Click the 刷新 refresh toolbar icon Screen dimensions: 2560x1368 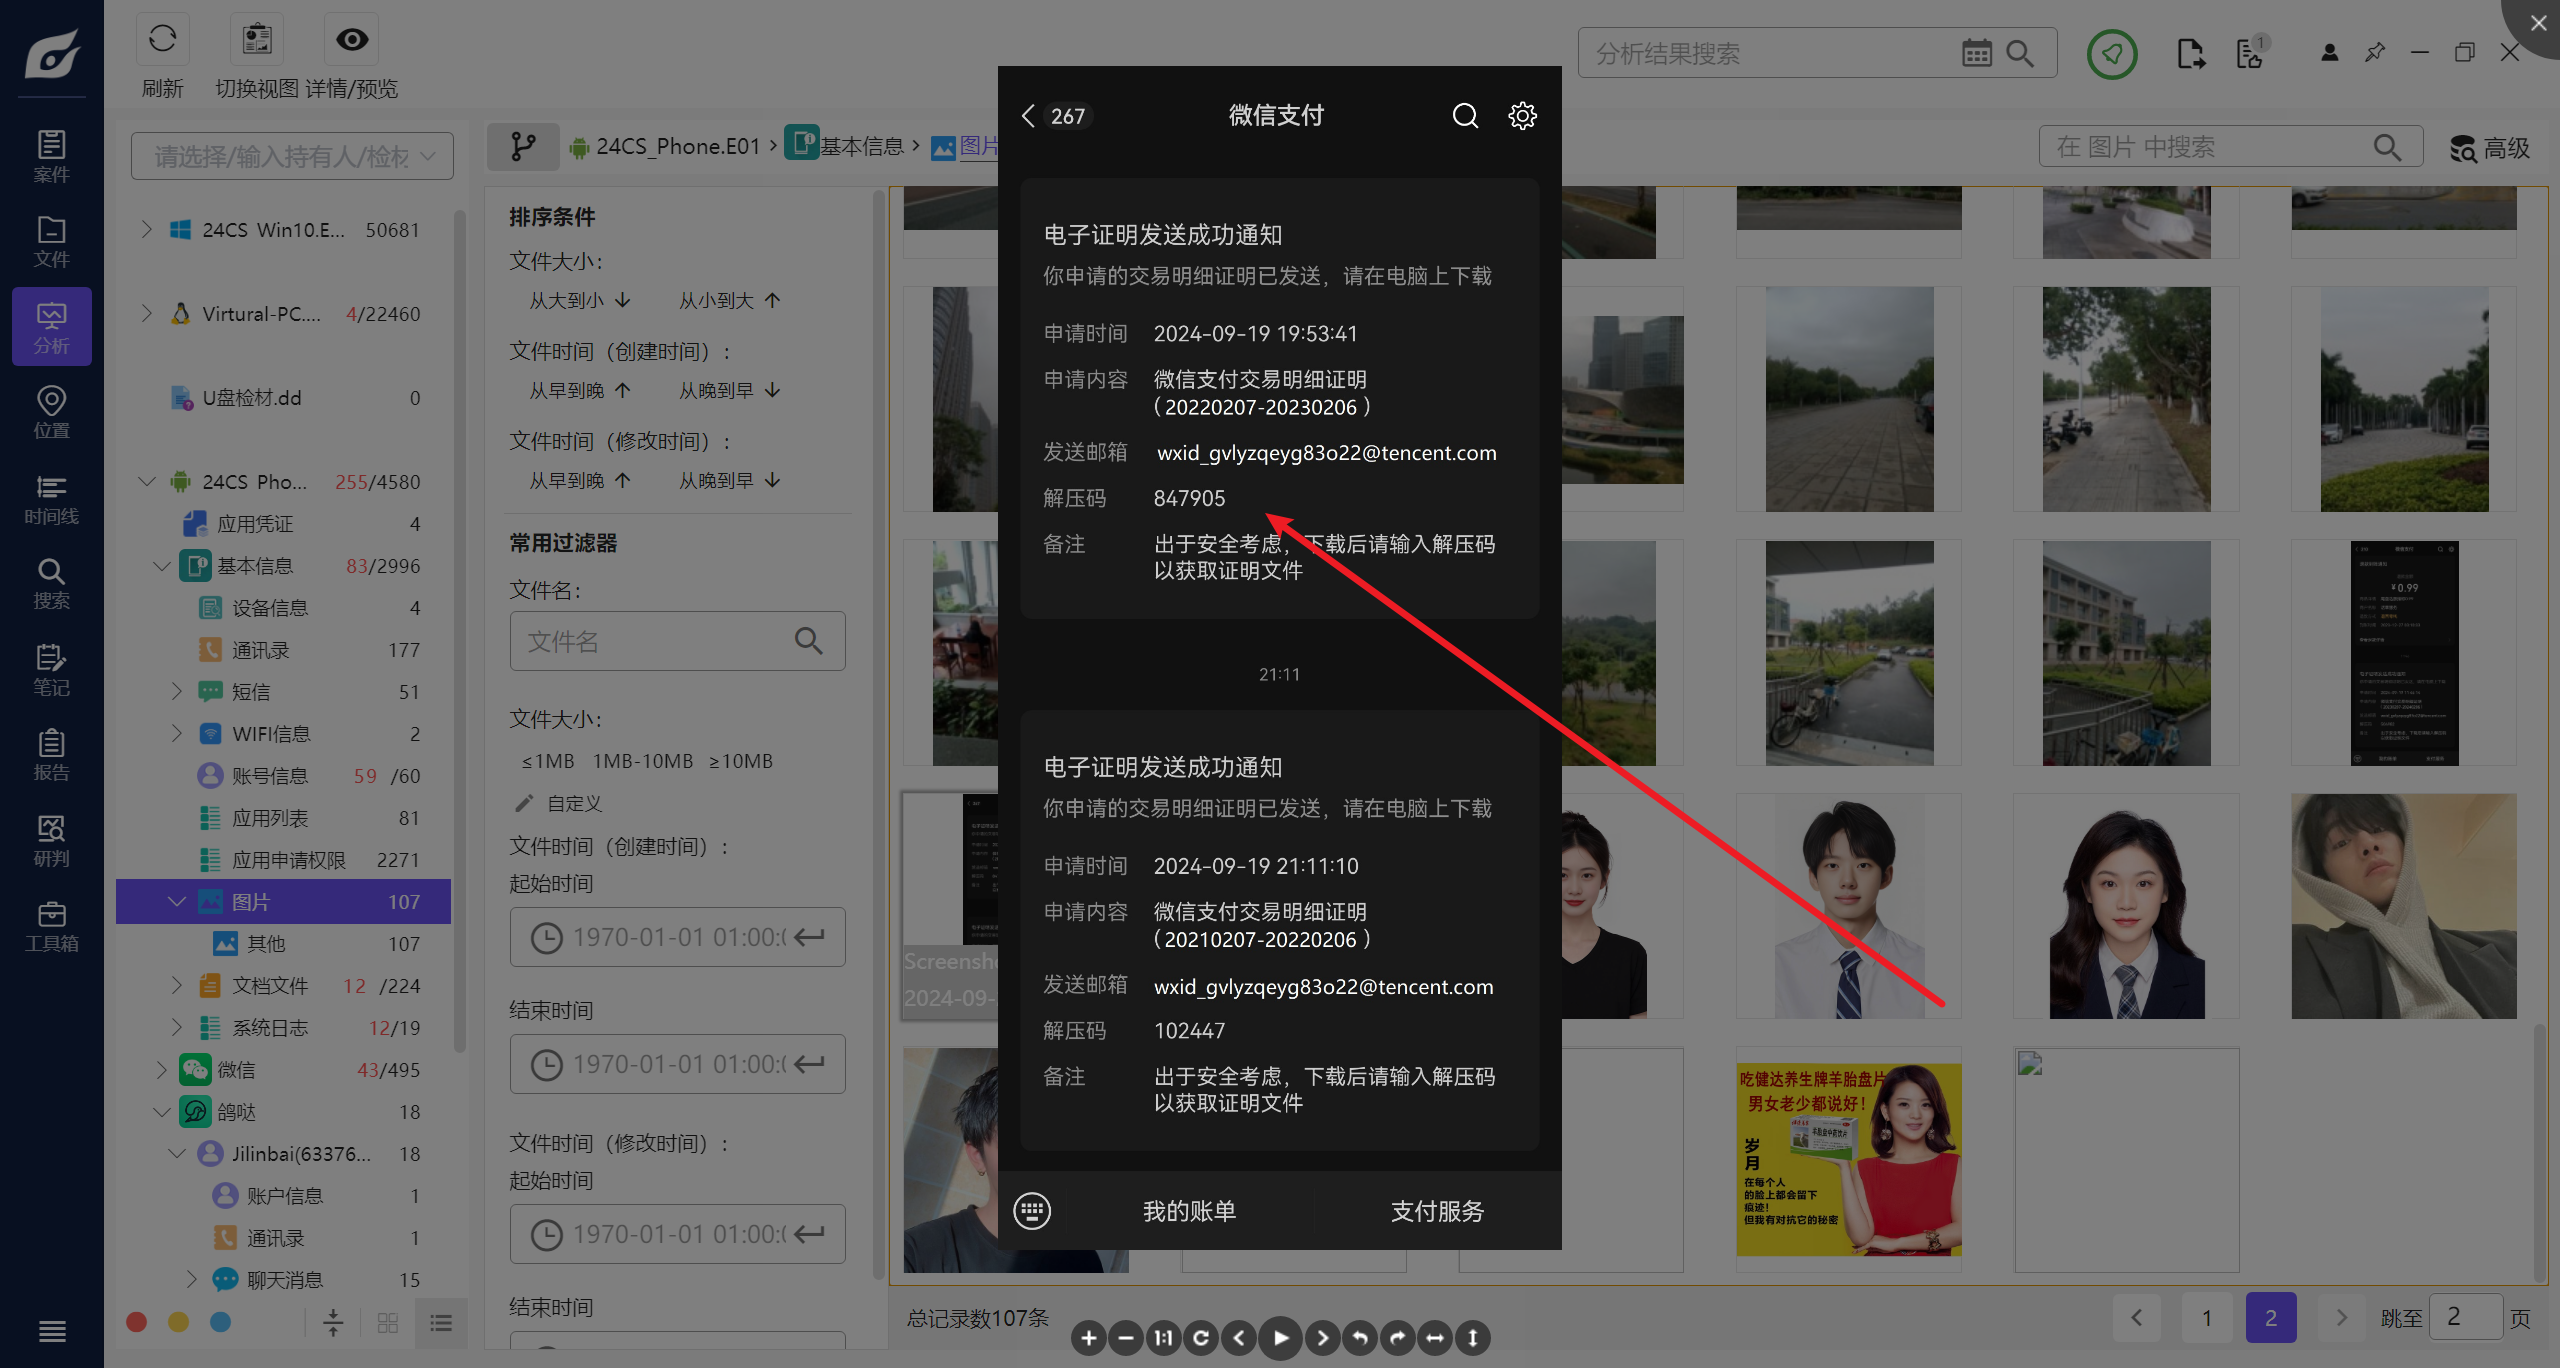[x=162, y=40]
